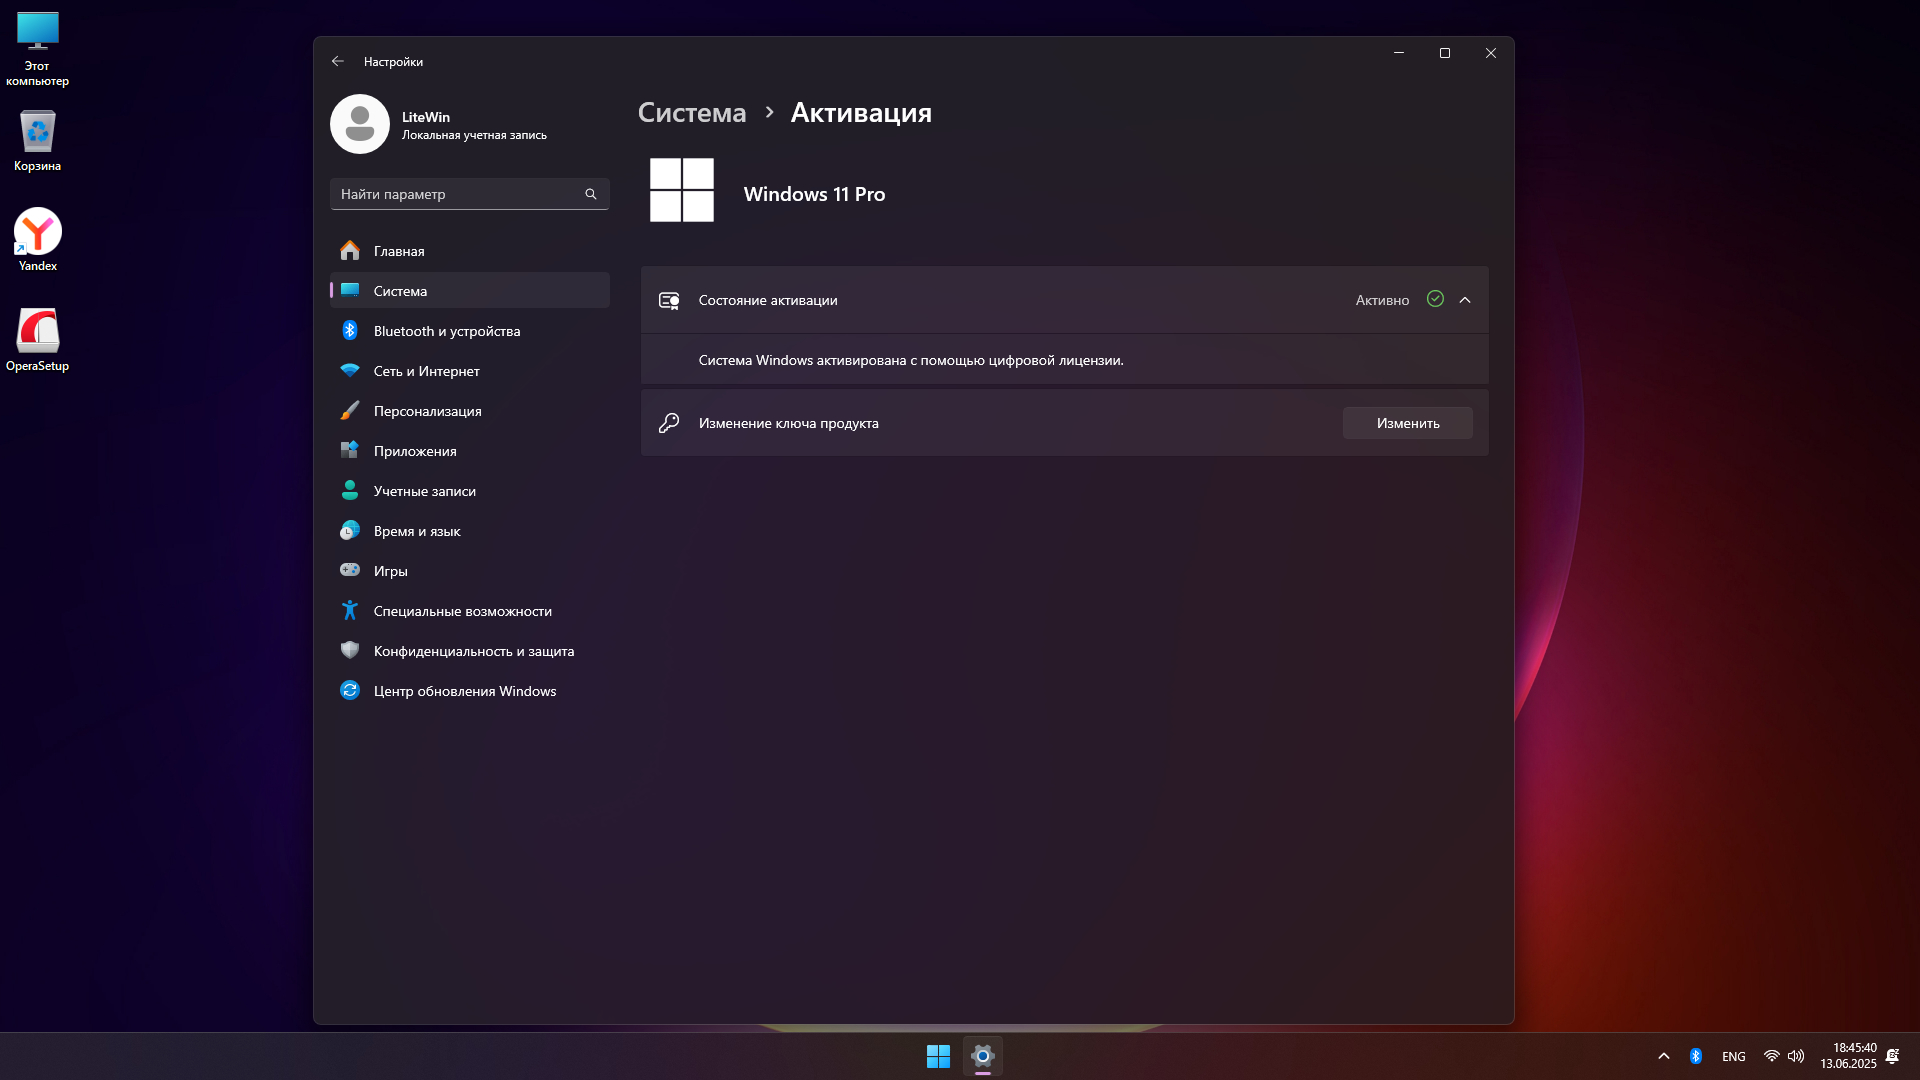Open the Windows Start button

click(938, 1056)
